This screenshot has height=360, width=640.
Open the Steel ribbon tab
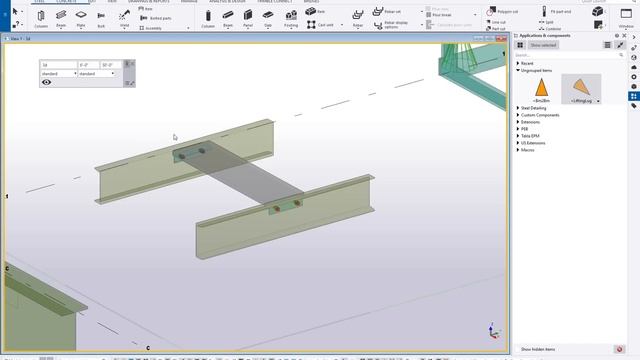[40, 1]
